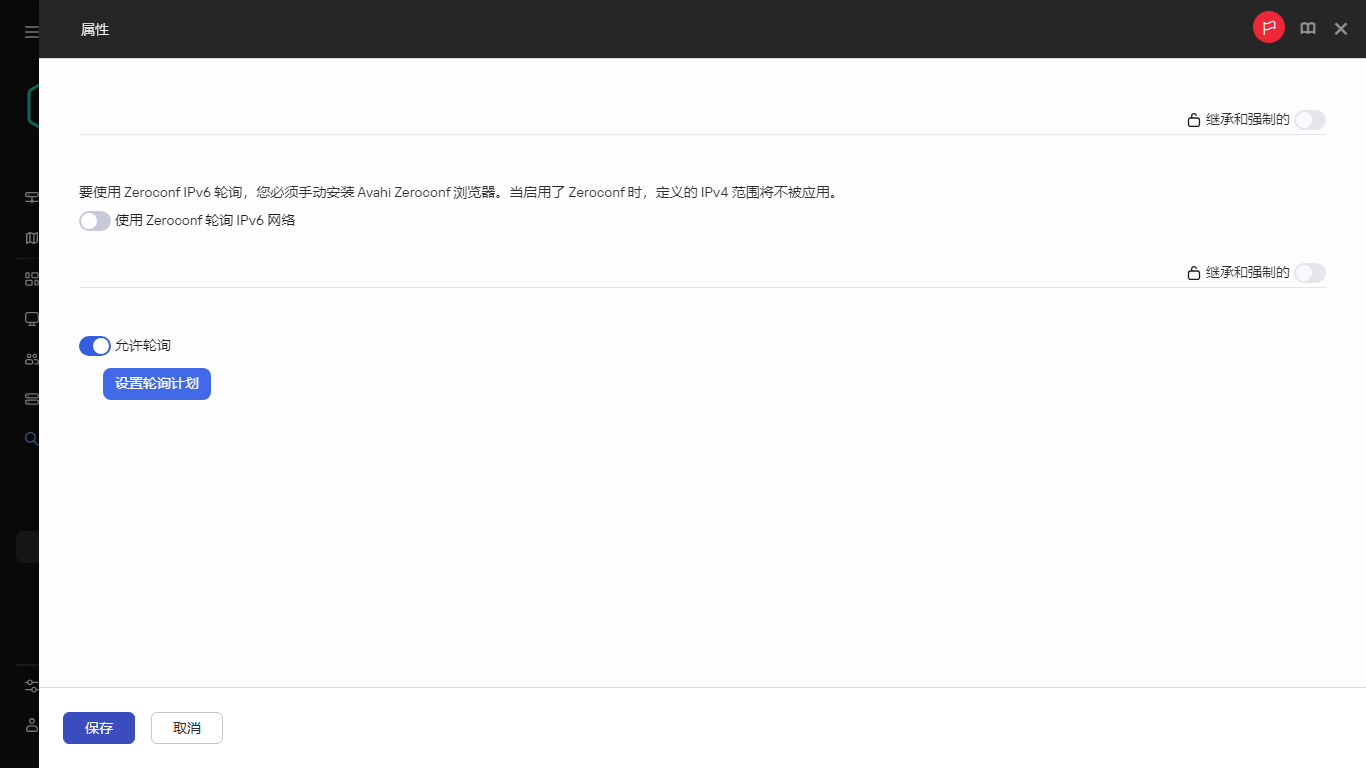Disable the 允许轮询 toggle
The image size is (1366, 768).
click(x=94, y=345)
